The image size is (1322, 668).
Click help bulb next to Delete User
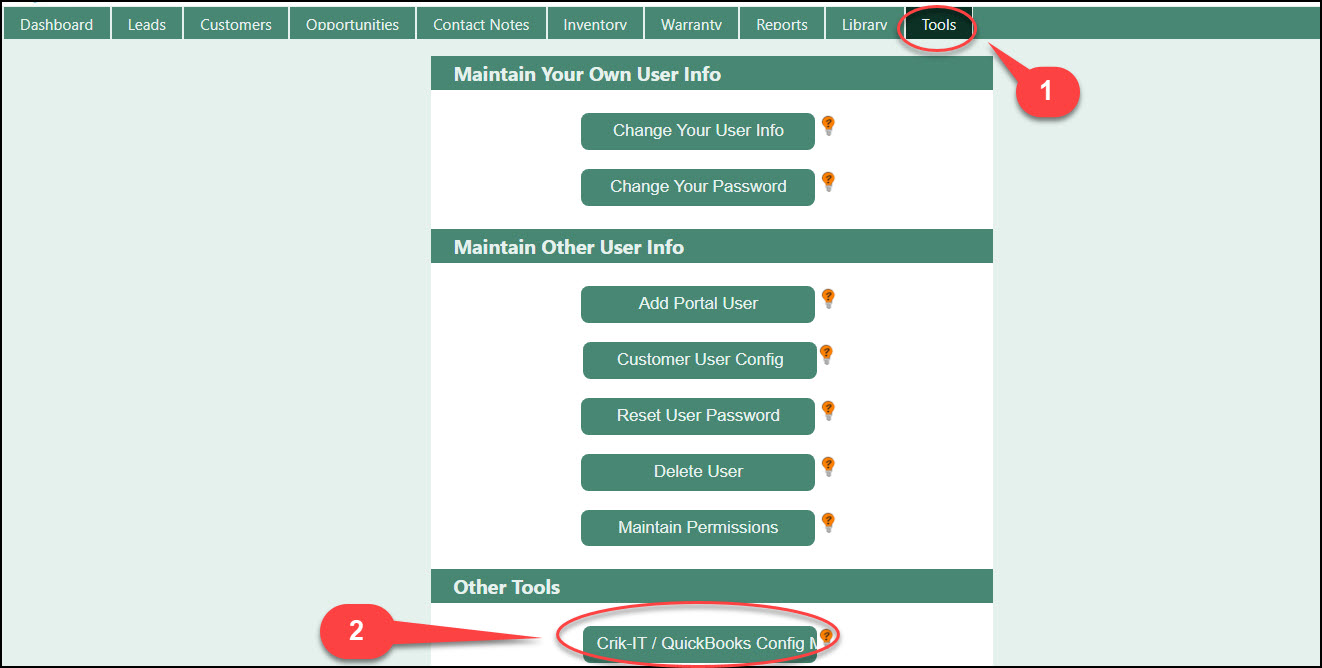828,467
